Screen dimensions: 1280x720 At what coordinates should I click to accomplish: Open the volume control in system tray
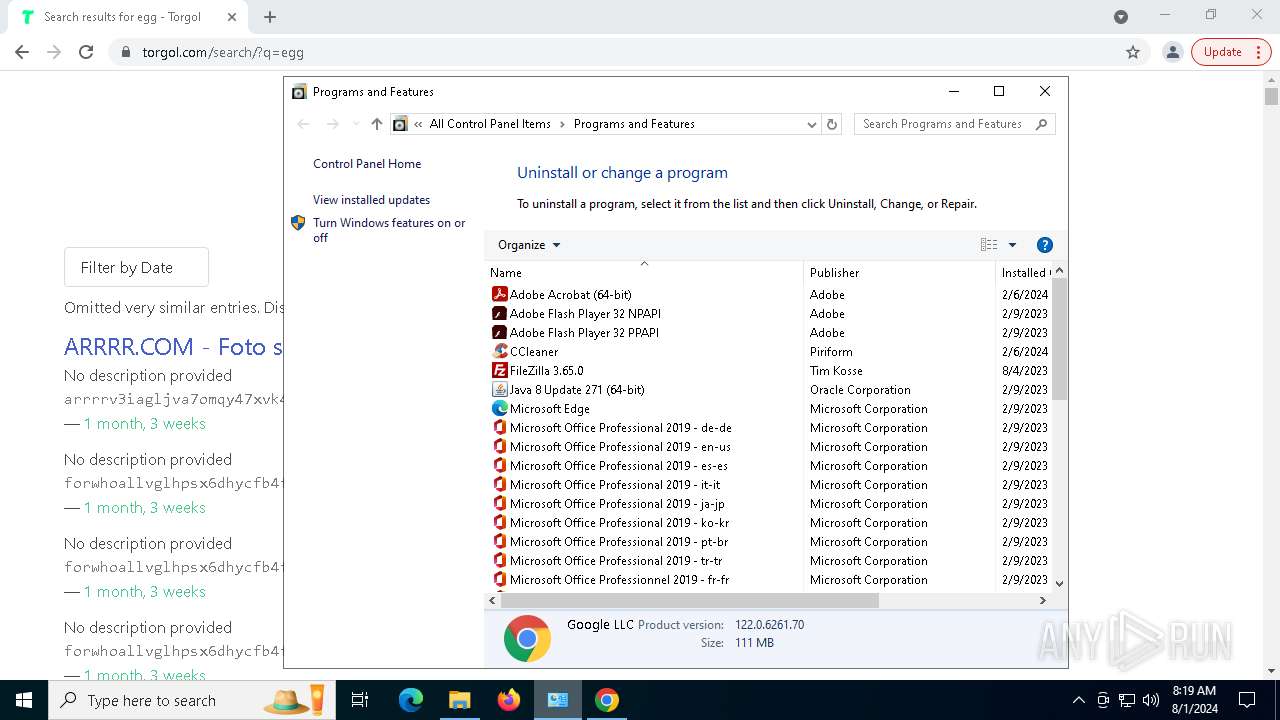1150,700
